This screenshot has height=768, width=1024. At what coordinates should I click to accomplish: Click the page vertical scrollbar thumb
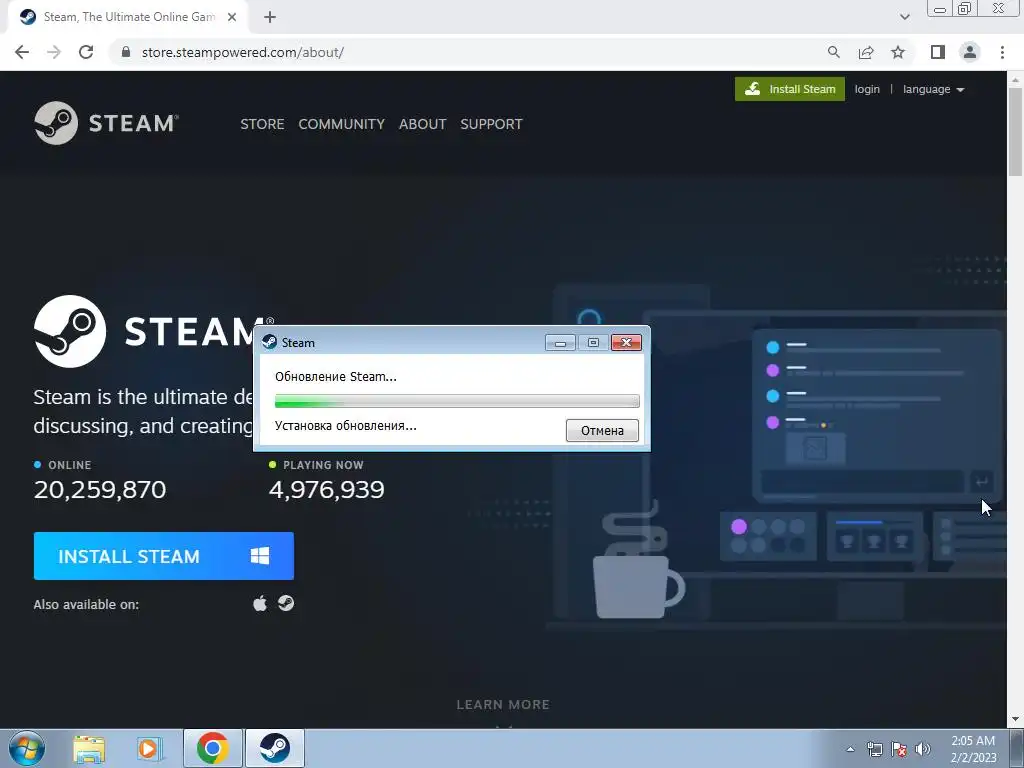point(1016,133)
